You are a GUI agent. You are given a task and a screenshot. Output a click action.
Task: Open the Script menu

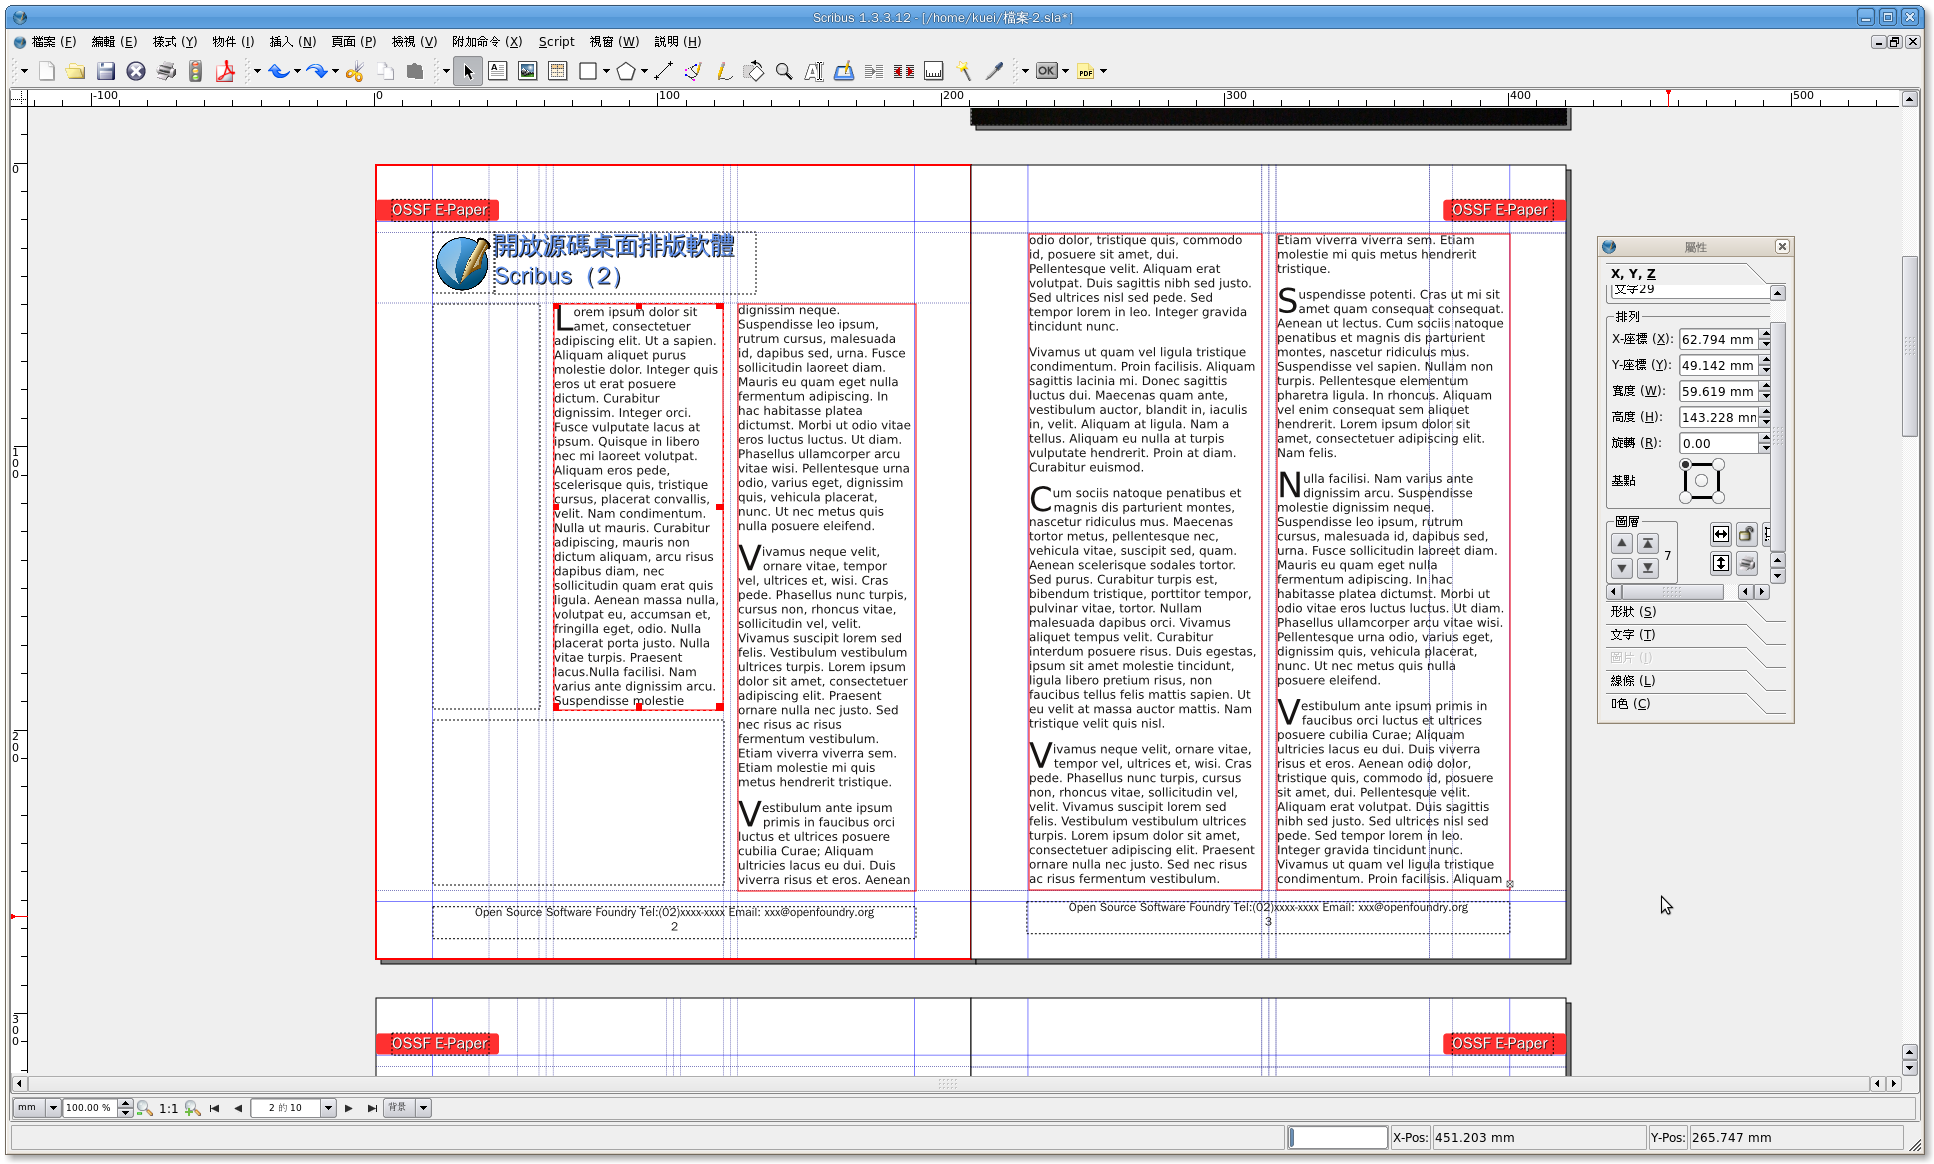(556, 42)
